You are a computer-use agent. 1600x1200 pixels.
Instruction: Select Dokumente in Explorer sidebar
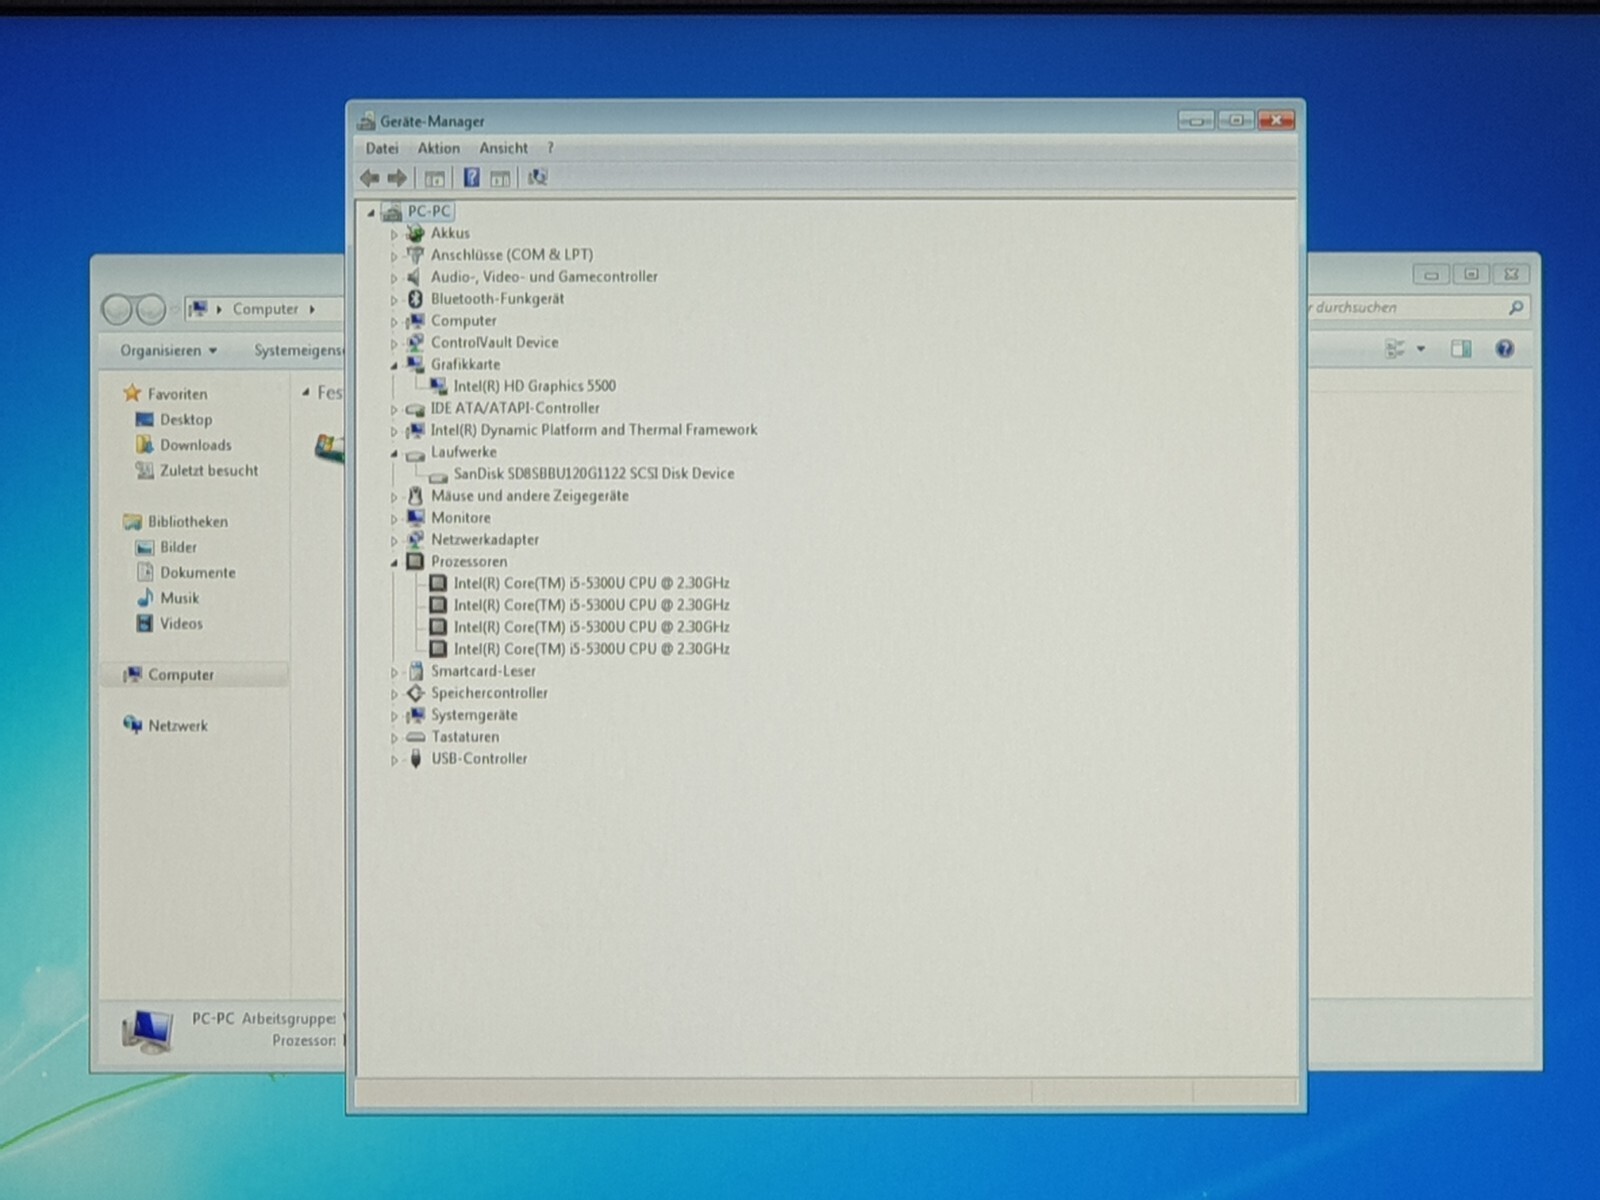[198, 573]
